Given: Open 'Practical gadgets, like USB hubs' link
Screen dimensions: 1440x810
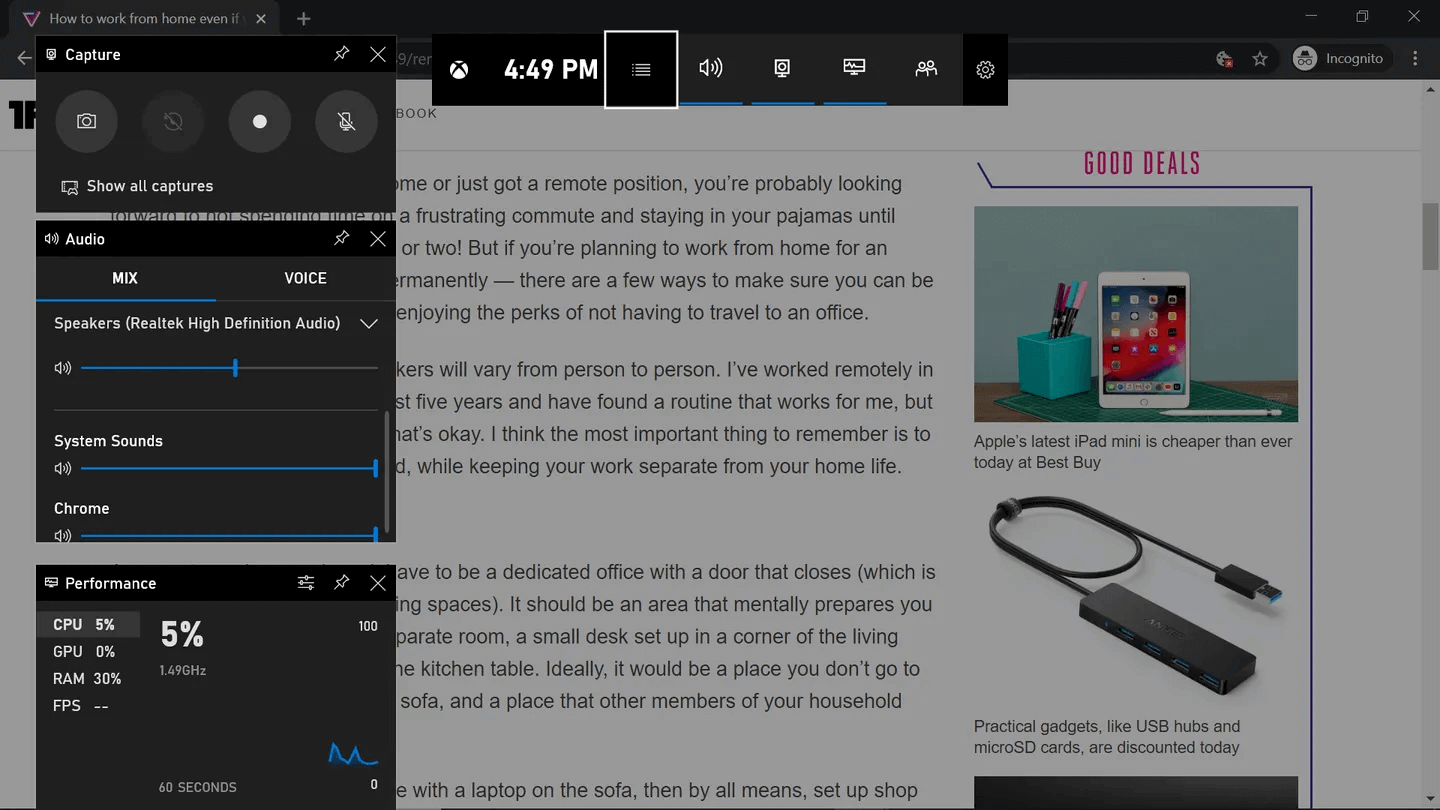Looking at the screenshot, I should 1107,737.
